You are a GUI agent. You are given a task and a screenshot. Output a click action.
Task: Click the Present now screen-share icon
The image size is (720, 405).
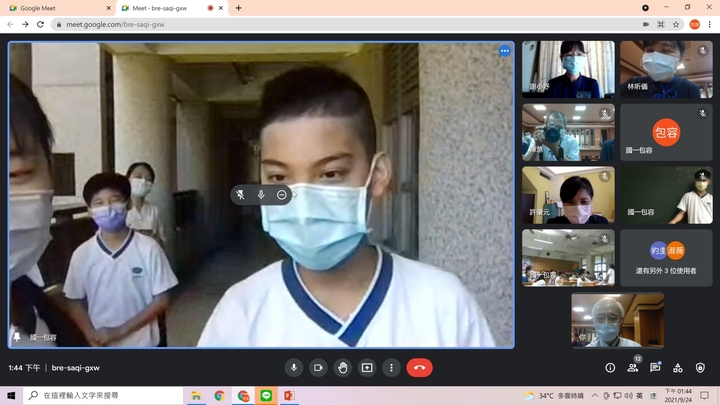367,367
